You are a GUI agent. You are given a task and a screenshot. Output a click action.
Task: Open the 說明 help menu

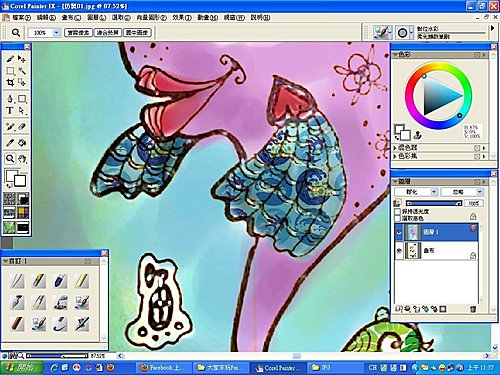(x=260, y=17)
